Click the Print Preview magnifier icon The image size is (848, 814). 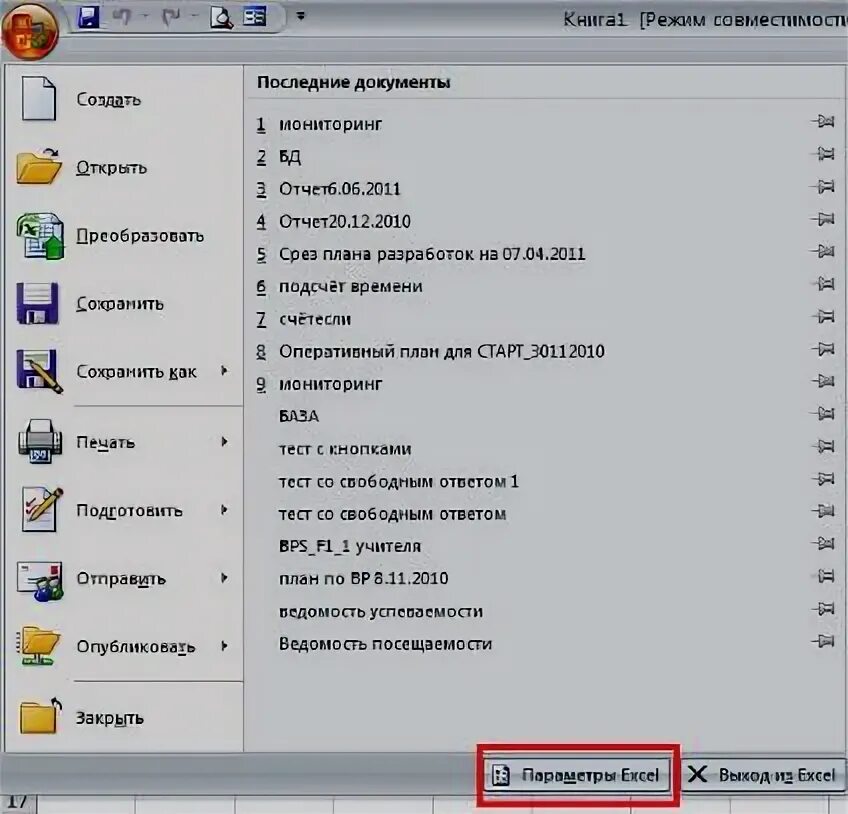coord(222,17)
